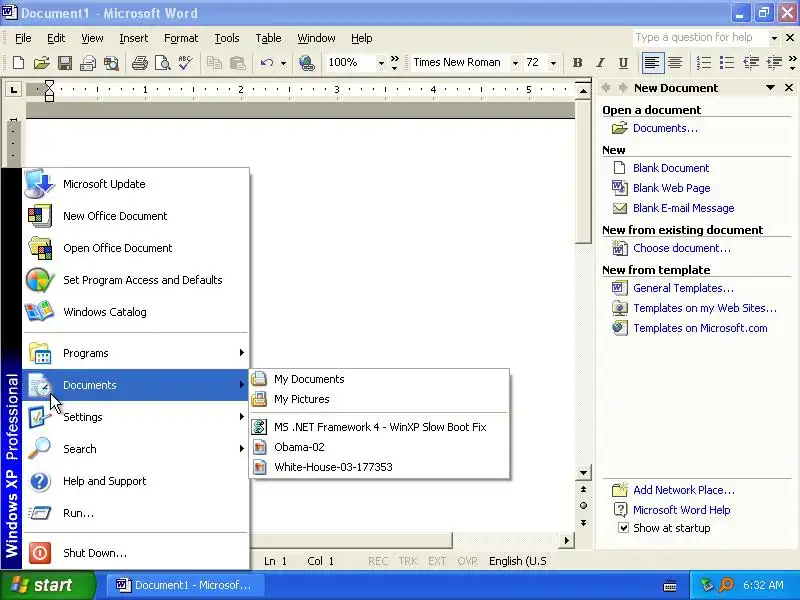The width and height of the screenshot is (800, 600).
Task: Open the Table menu
Action: click(268, 38)
